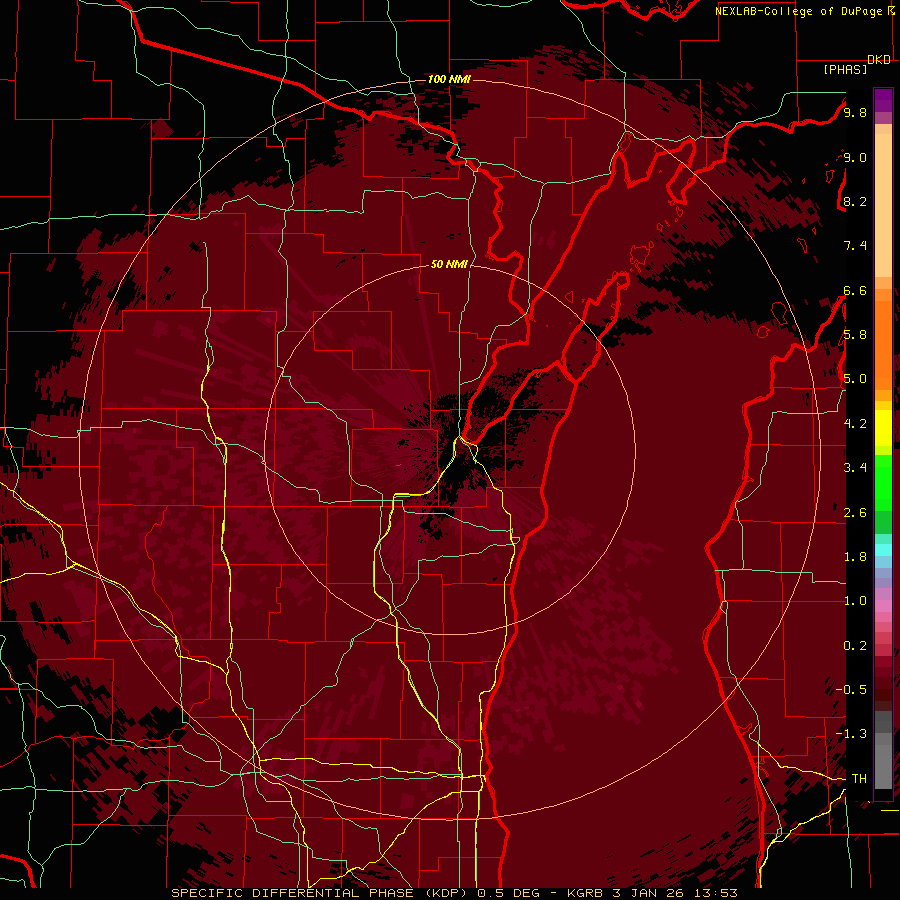Viewport: 900px width, 900px height.
Task: Click the orange segment of the color bar
Action: [x=883, y=344]
